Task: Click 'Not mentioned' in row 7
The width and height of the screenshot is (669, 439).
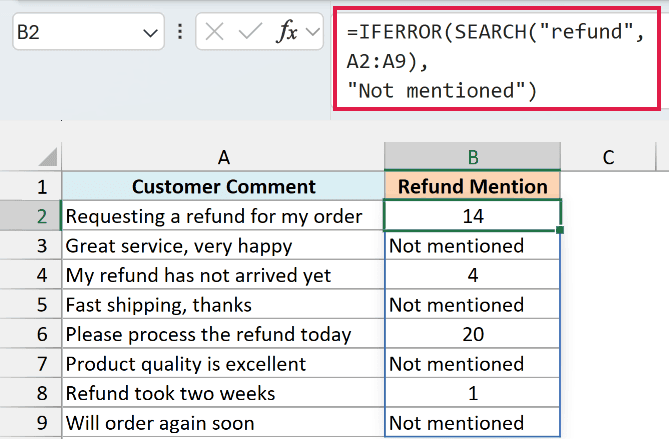Action: [x=472, y=364]
